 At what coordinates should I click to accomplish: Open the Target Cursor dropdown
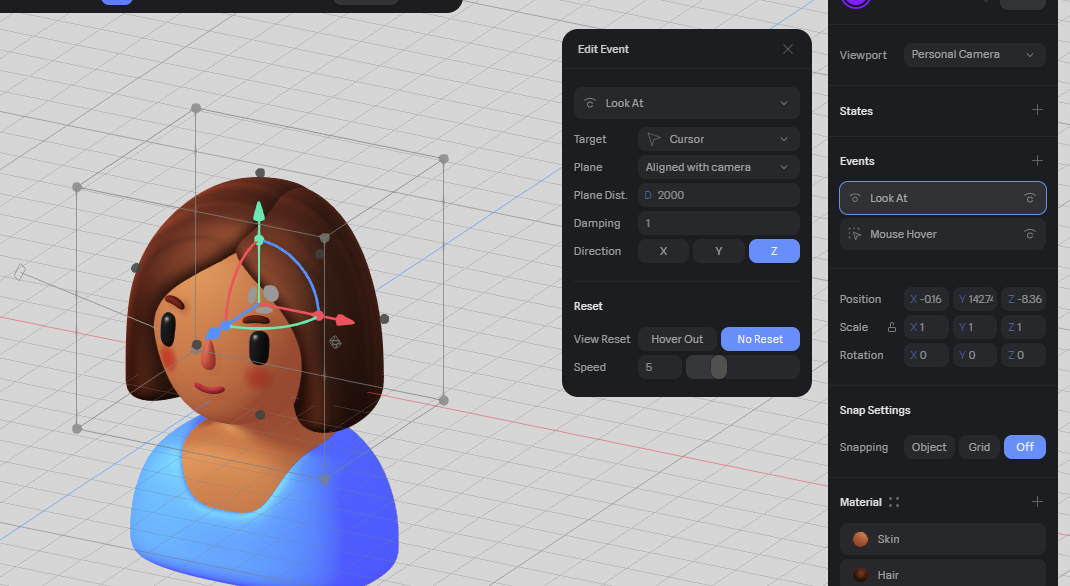coord(719,139)
